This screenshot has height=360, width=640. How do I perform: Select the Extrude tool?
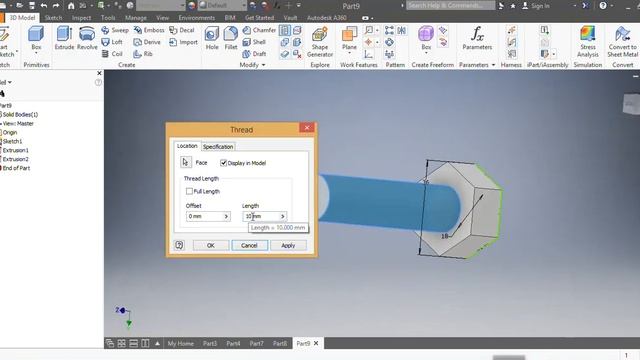pos(64,38)
